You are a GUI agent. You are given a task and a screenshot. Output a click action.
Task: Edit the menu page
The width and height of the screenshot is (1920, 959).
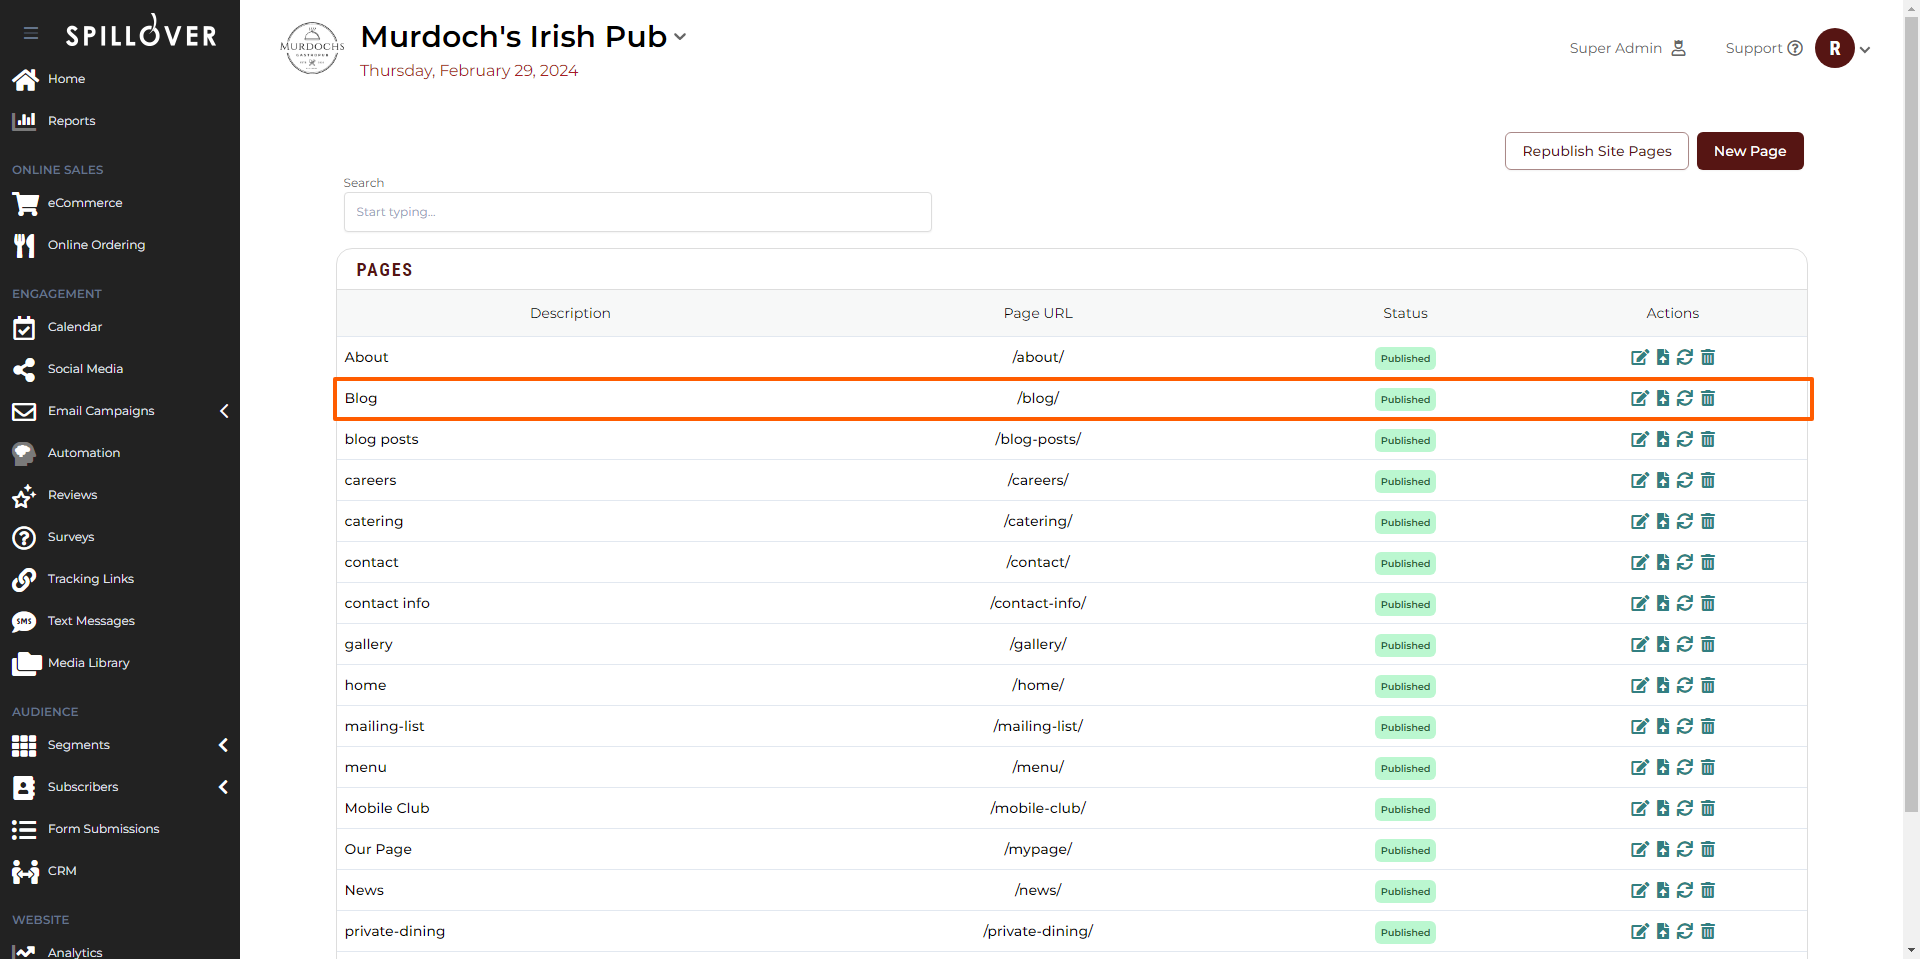(1639, 767)
